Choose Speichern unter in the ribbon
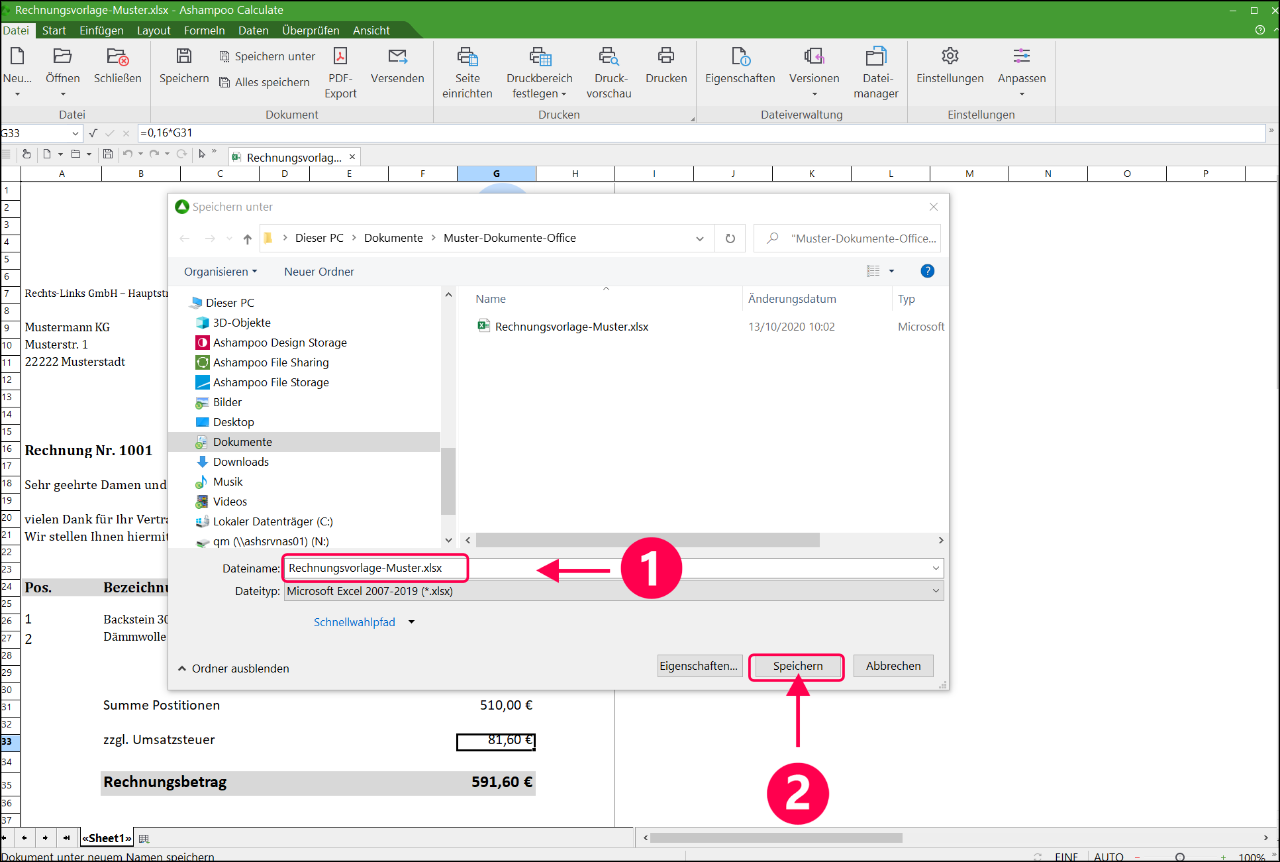This screenshot has width=1280, height=862. click(267, 56)
